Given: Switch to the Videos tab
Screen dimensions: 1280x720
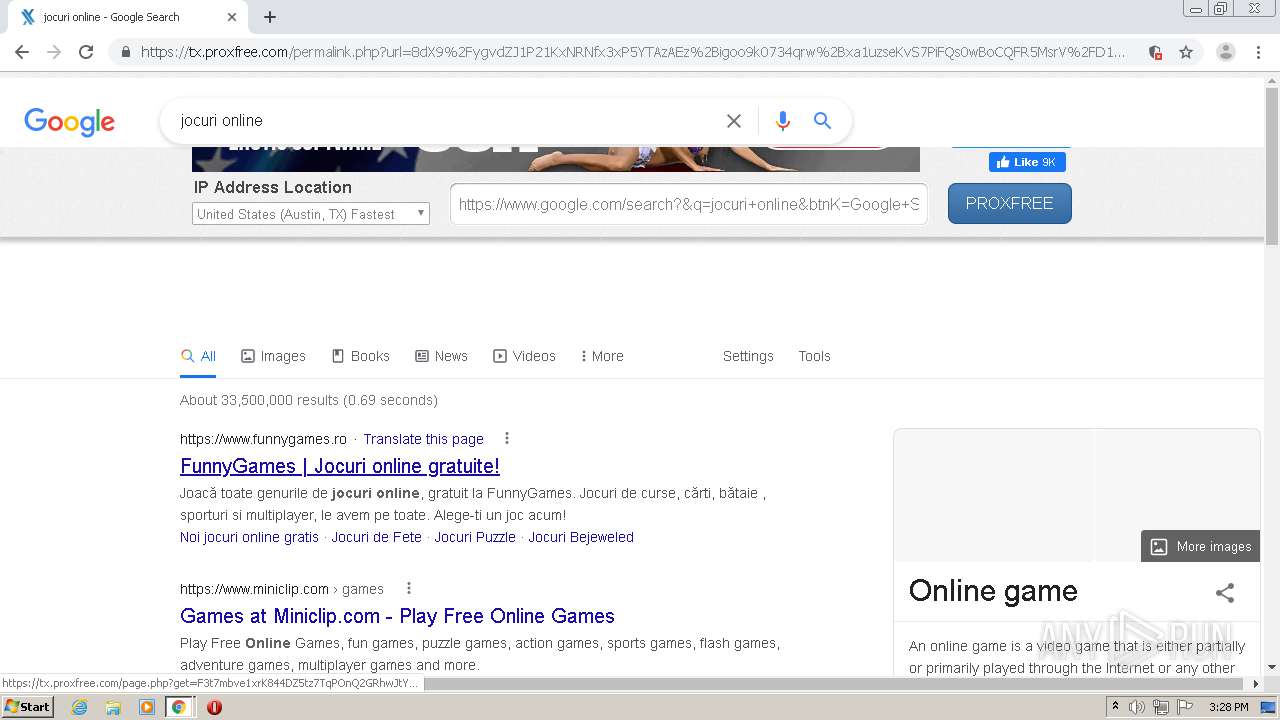Looking at the screenshot, I should (x=524, y=356).
